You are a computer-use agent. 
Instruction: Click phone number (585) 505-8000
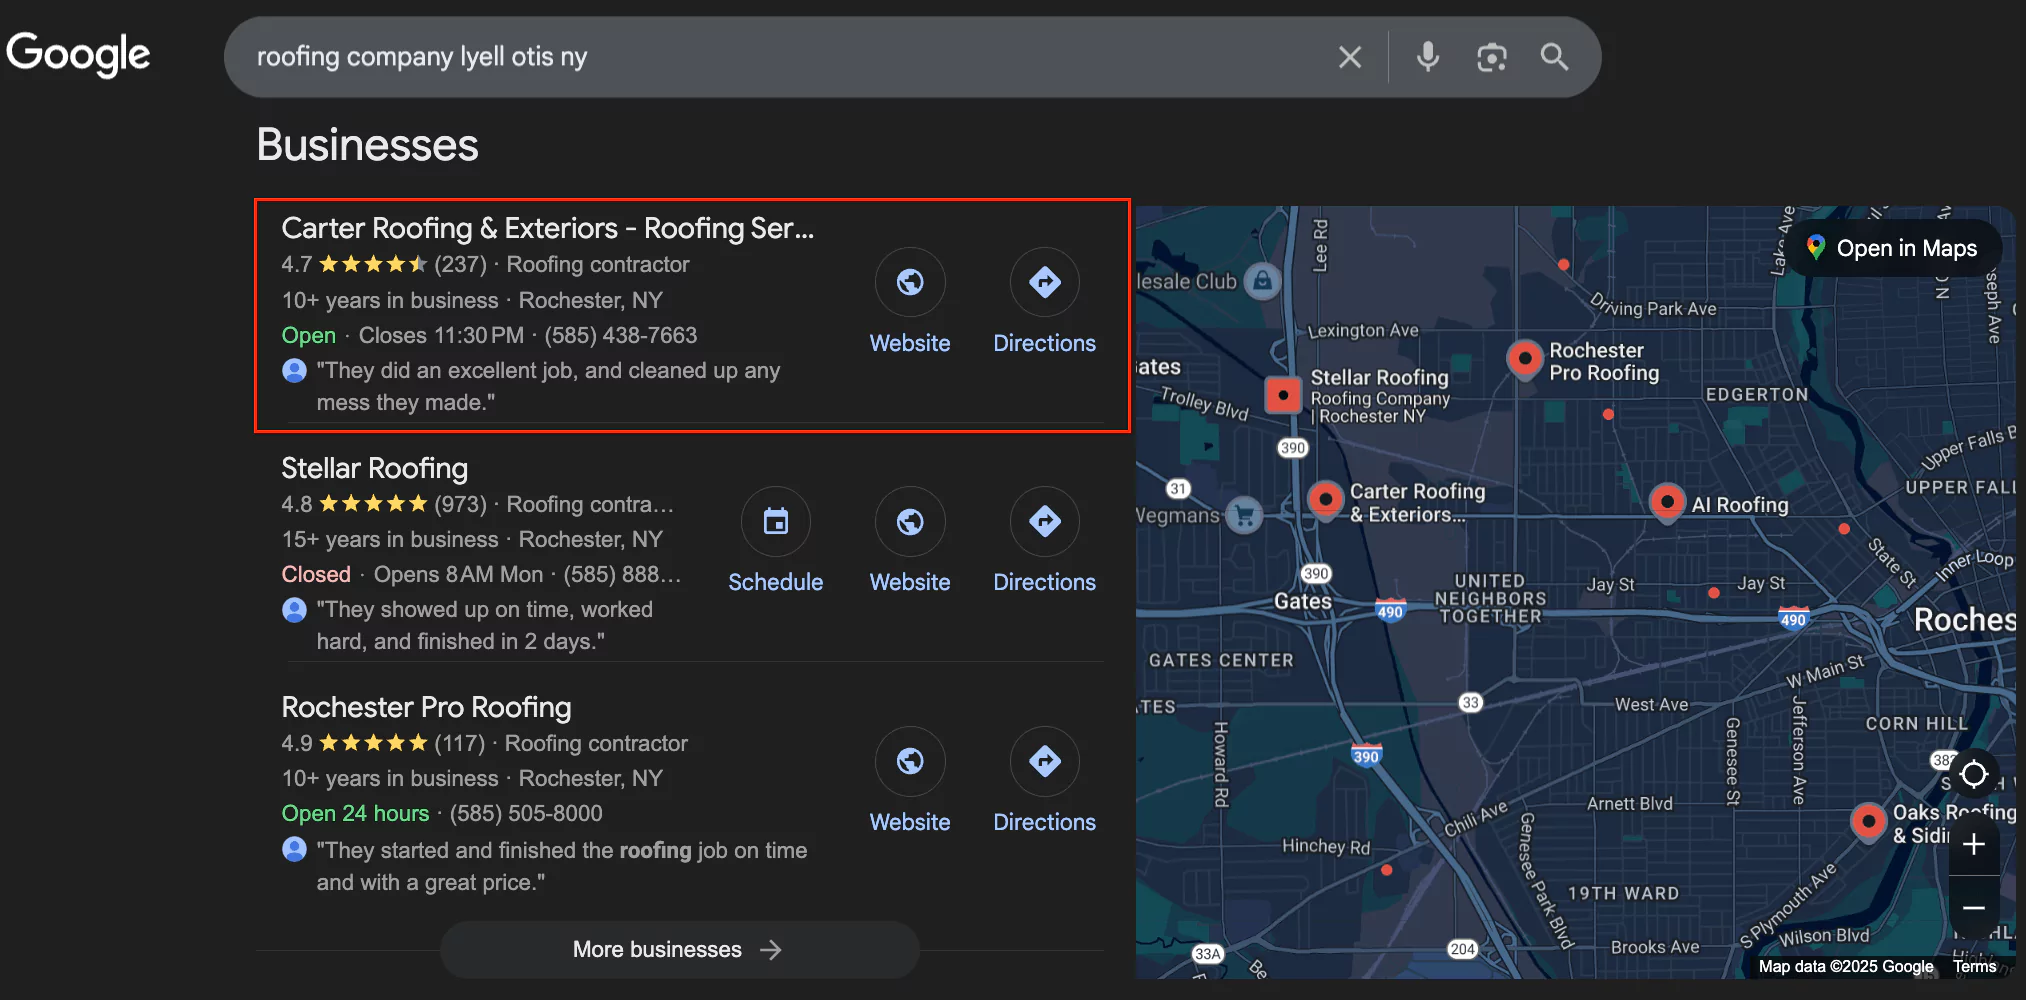(x=526, y=813)
